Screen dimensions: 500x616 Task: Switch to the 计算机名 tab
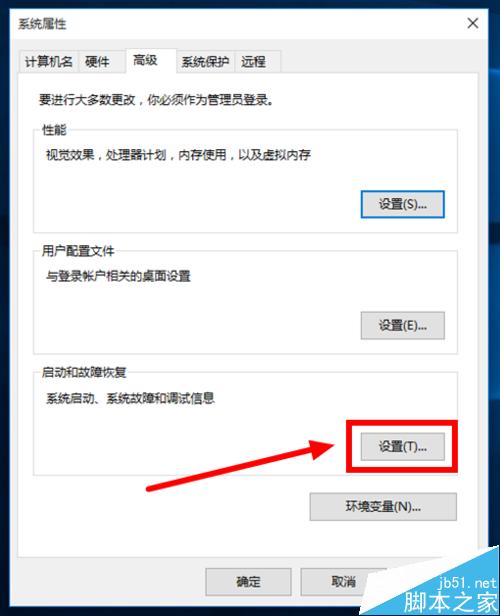[49, 62]
